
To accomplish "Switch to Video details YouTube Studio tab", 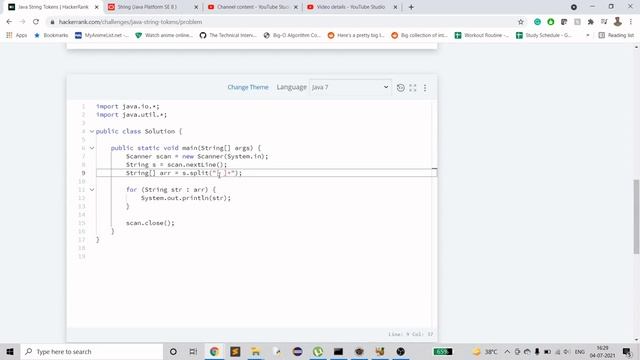I will coord(352,7).
